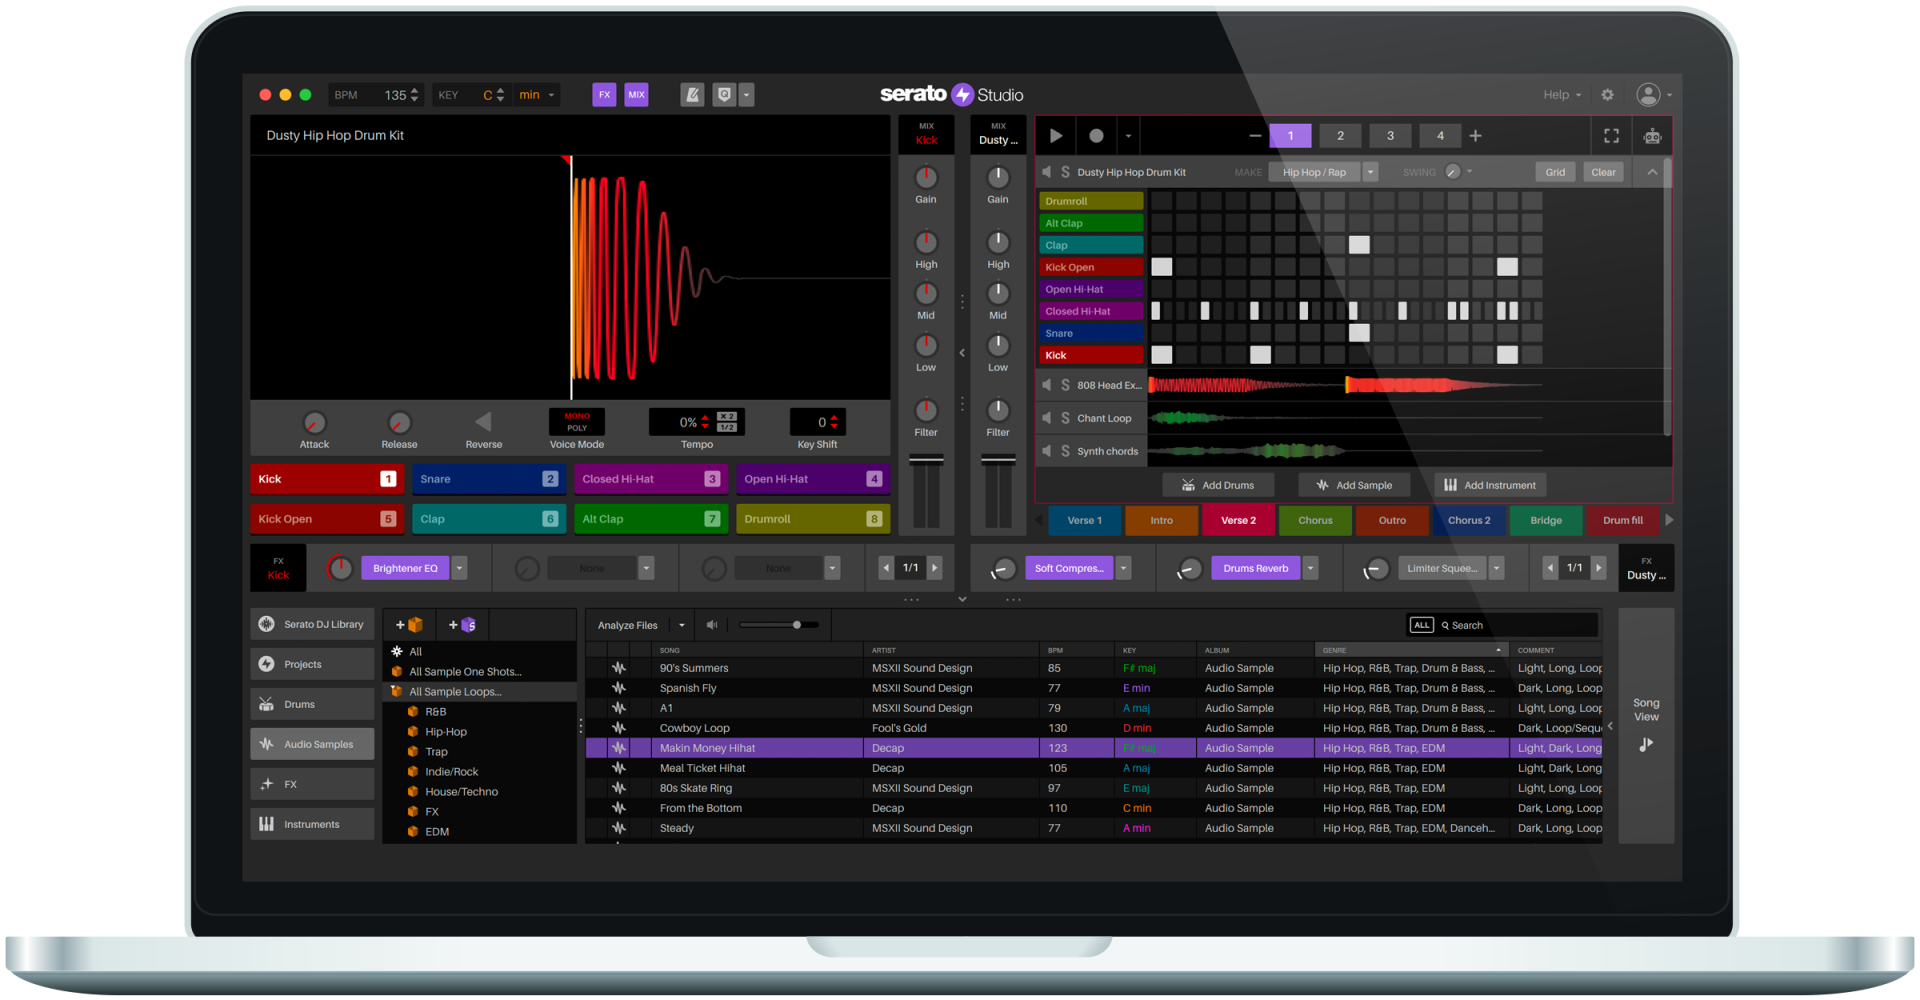Switch to scene 2
Screen dimensions: 1920x1000
point(1340,136)
